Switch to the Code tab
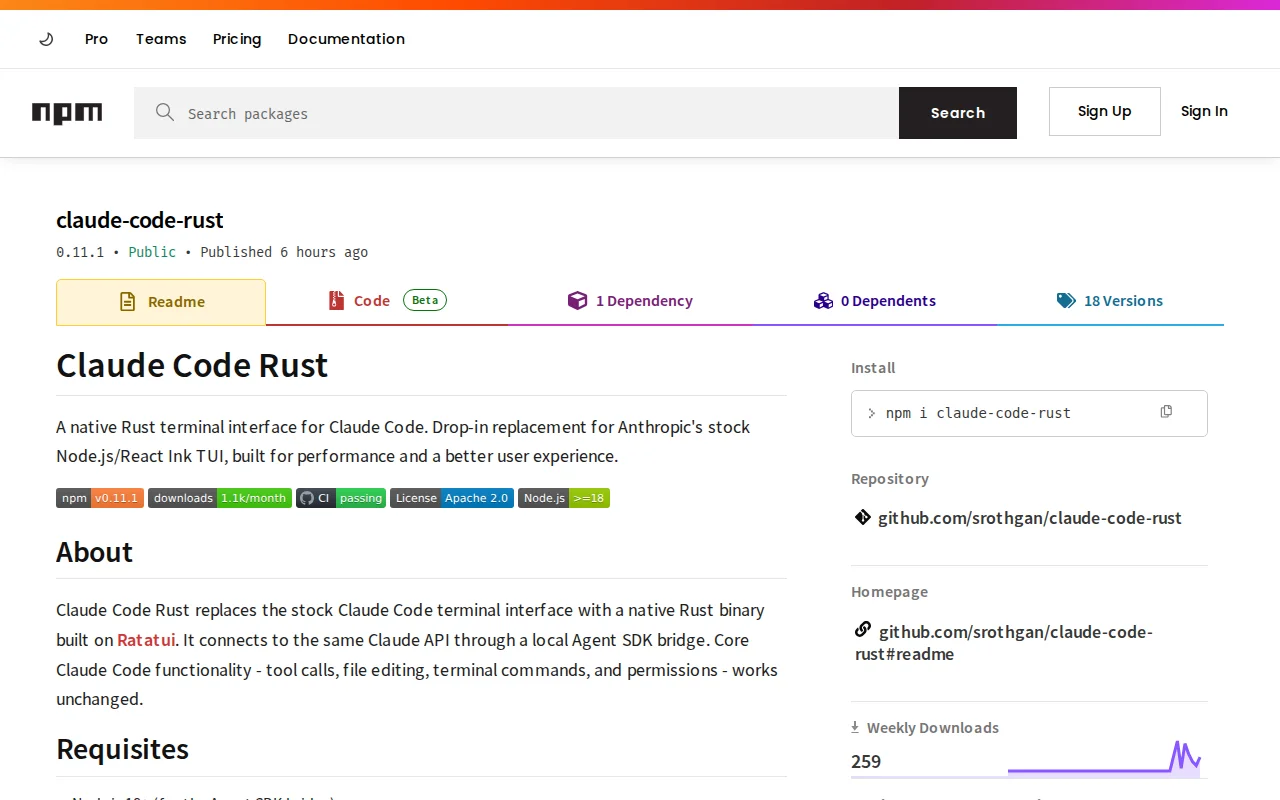The height and width of the screenshot is (800, 1280). pyautogui.click(x=387, y=301)
